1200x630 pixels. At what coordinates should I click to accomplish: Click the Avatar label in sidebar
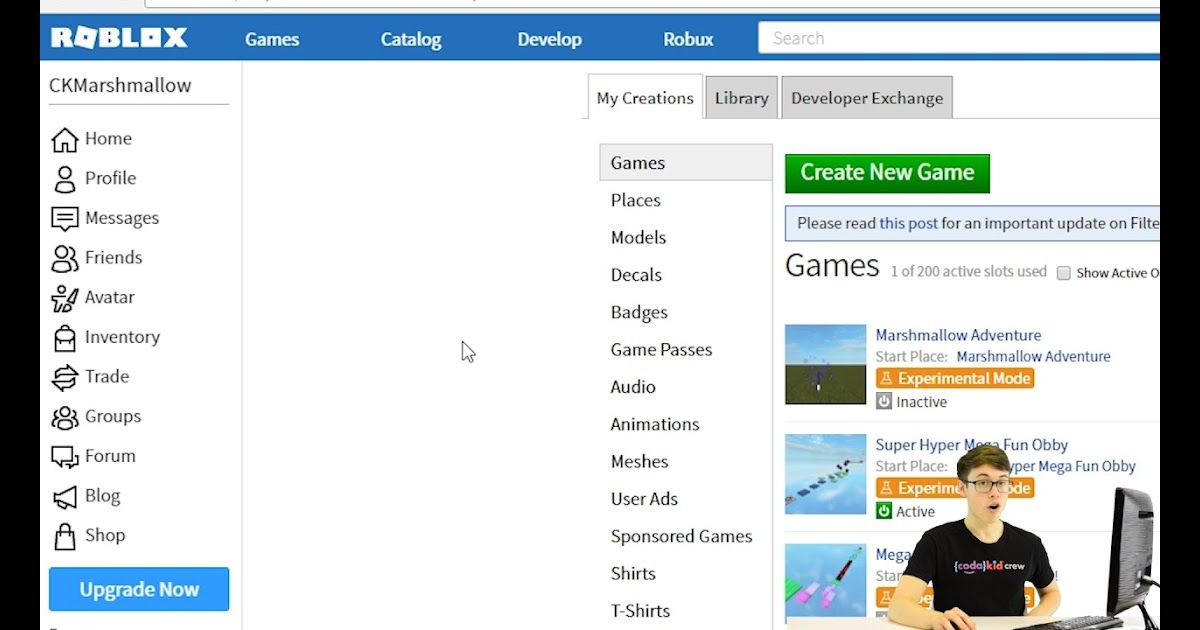pyautogui.click(x=109, y=297)
